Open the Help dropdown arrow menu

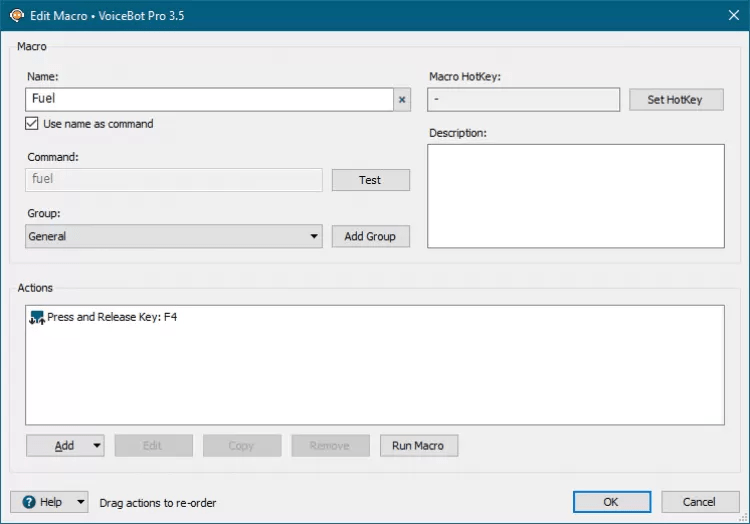coord(80,502)
